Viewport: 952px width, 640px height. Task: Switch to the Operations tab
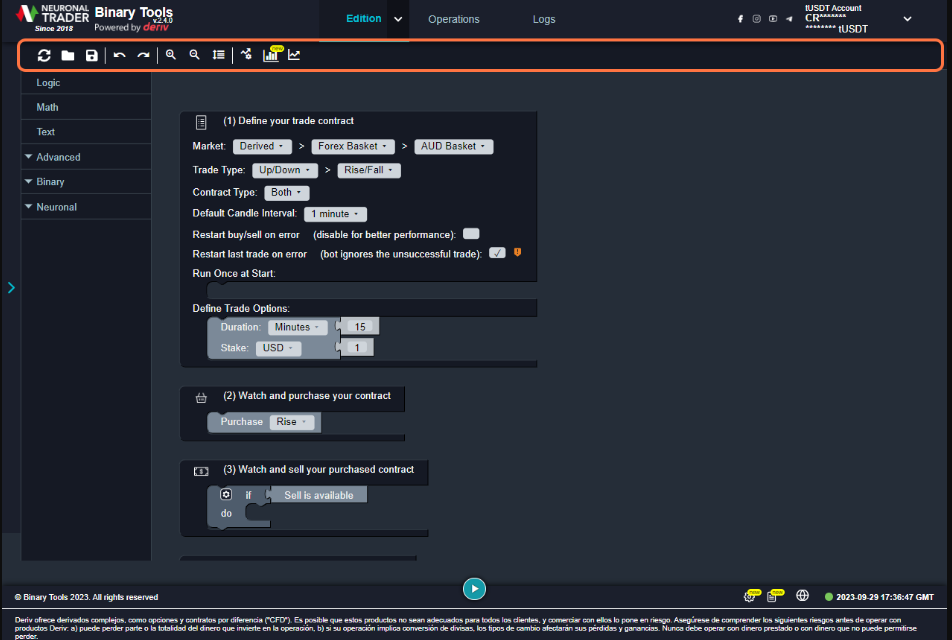(453, 18)
